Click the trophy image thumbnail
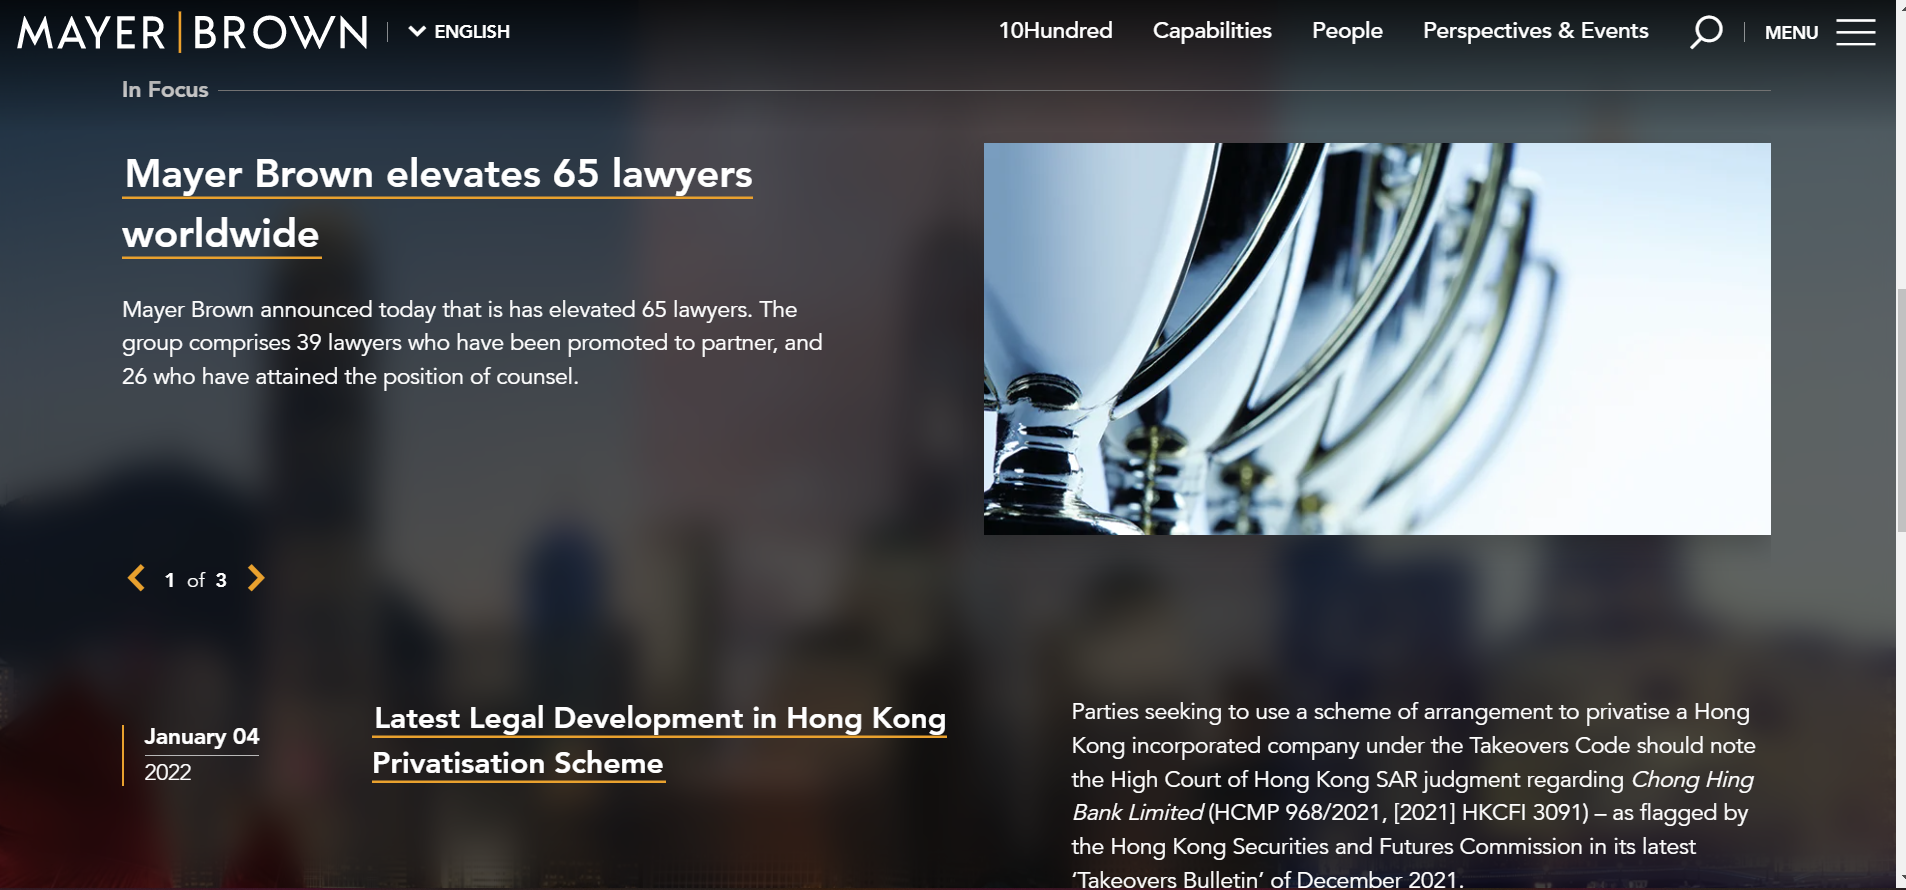Screen dimensions: 1906x890 point(1377,339)
